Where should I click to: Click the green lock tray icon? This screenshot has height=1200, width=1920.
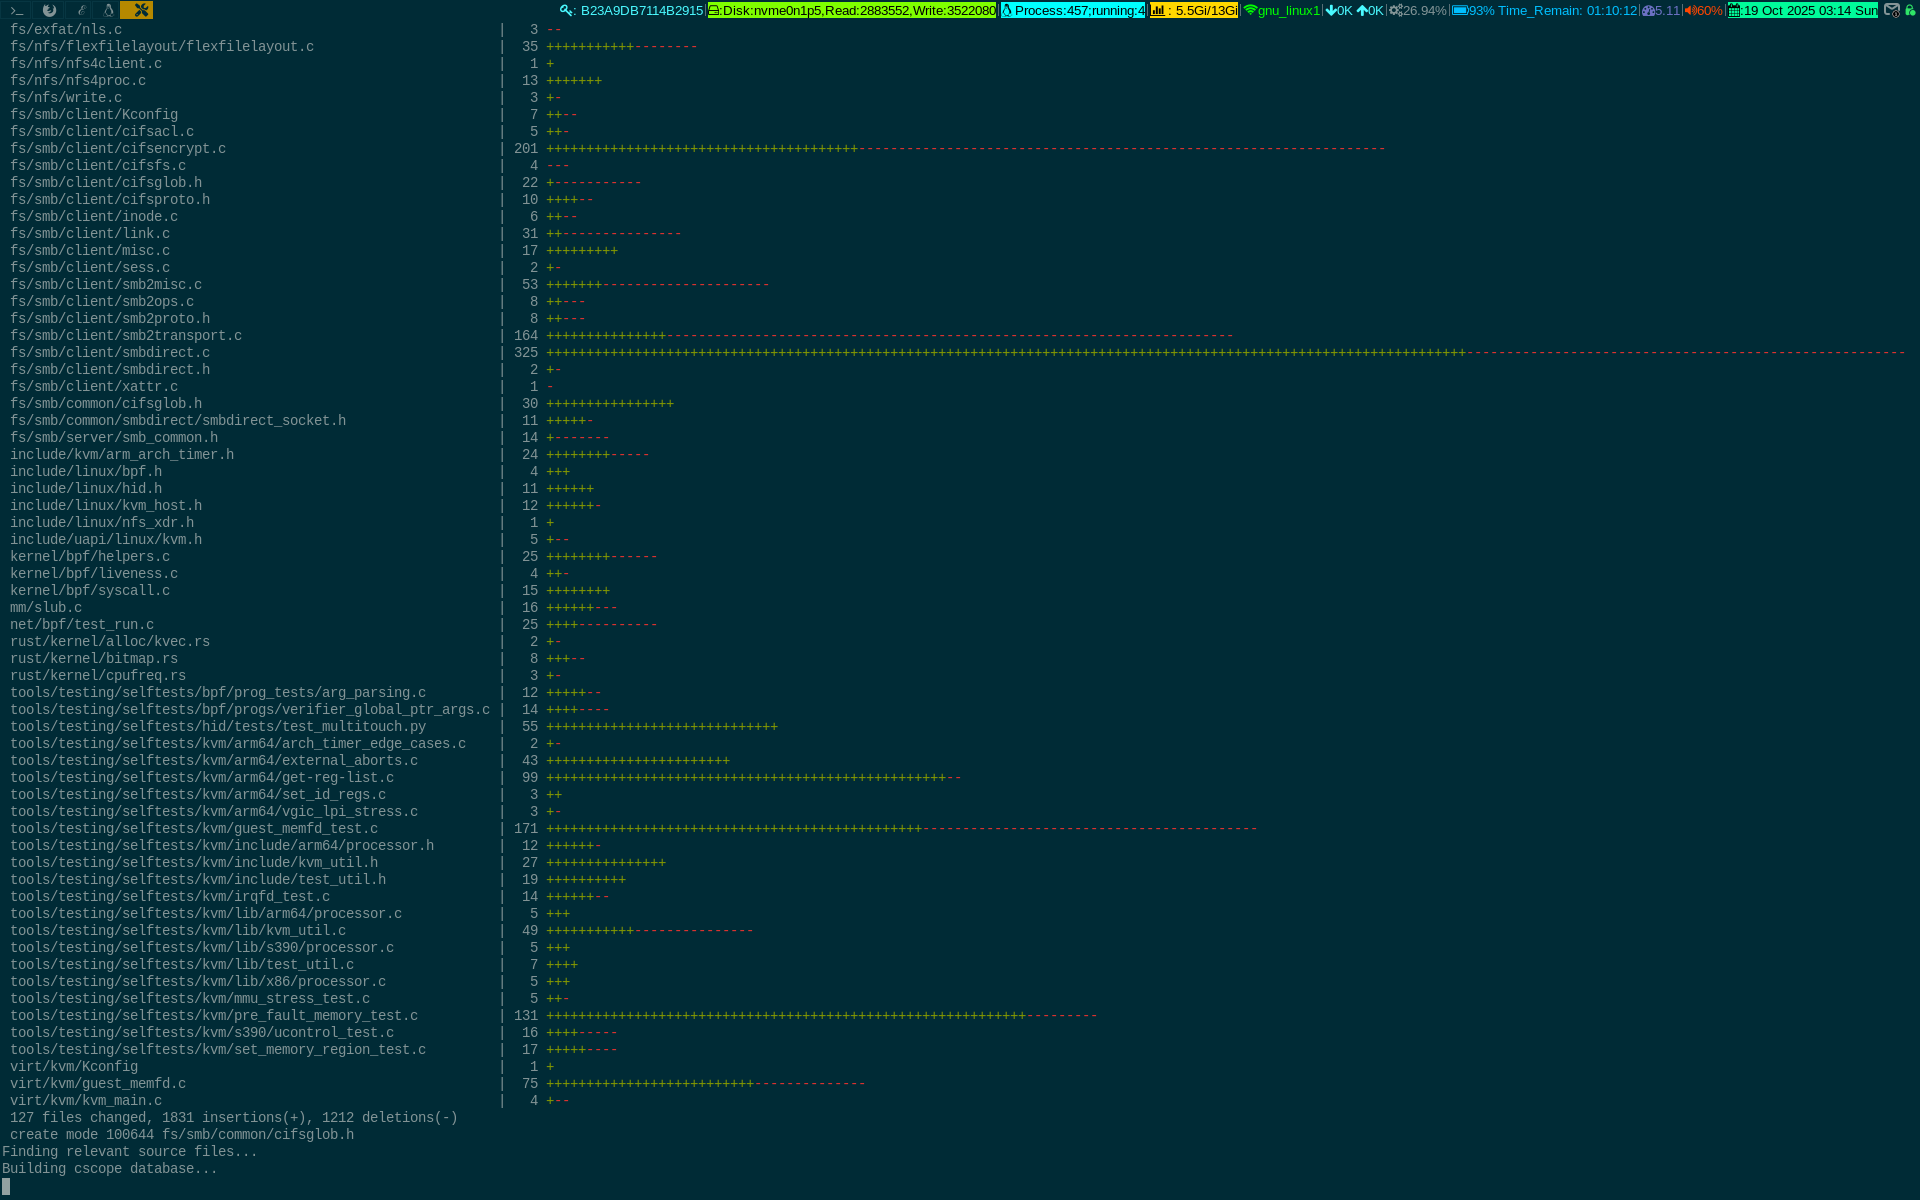[1910, 10]
